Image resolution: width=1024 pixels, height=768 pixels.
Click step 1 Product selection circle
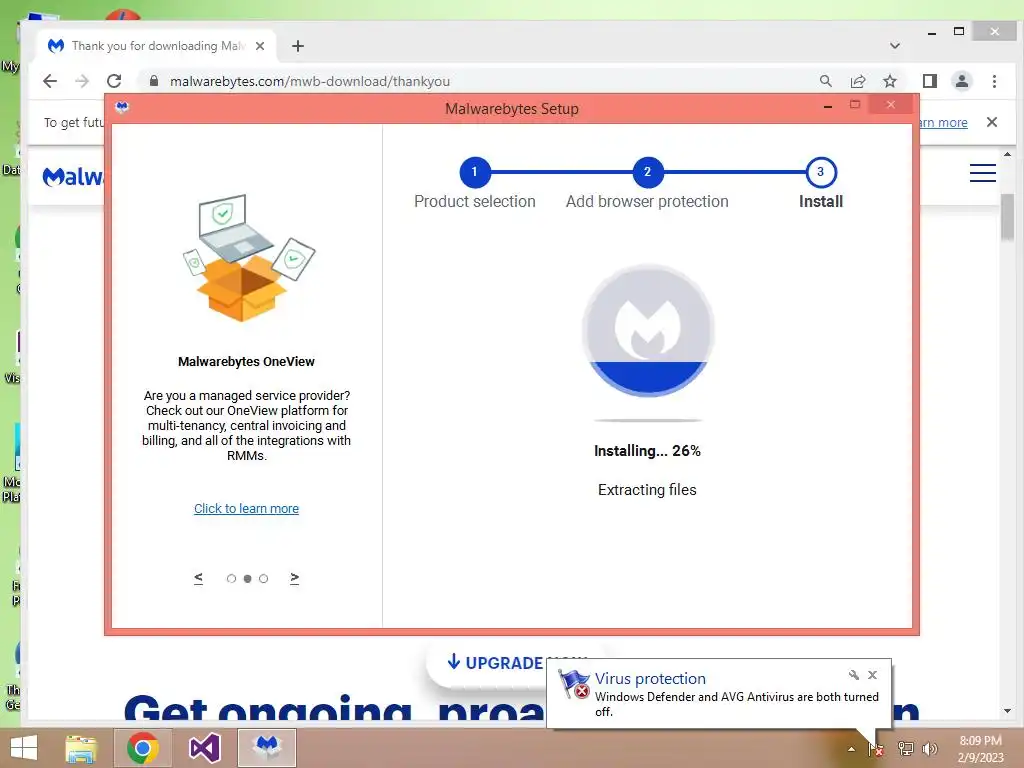[475, 172]
